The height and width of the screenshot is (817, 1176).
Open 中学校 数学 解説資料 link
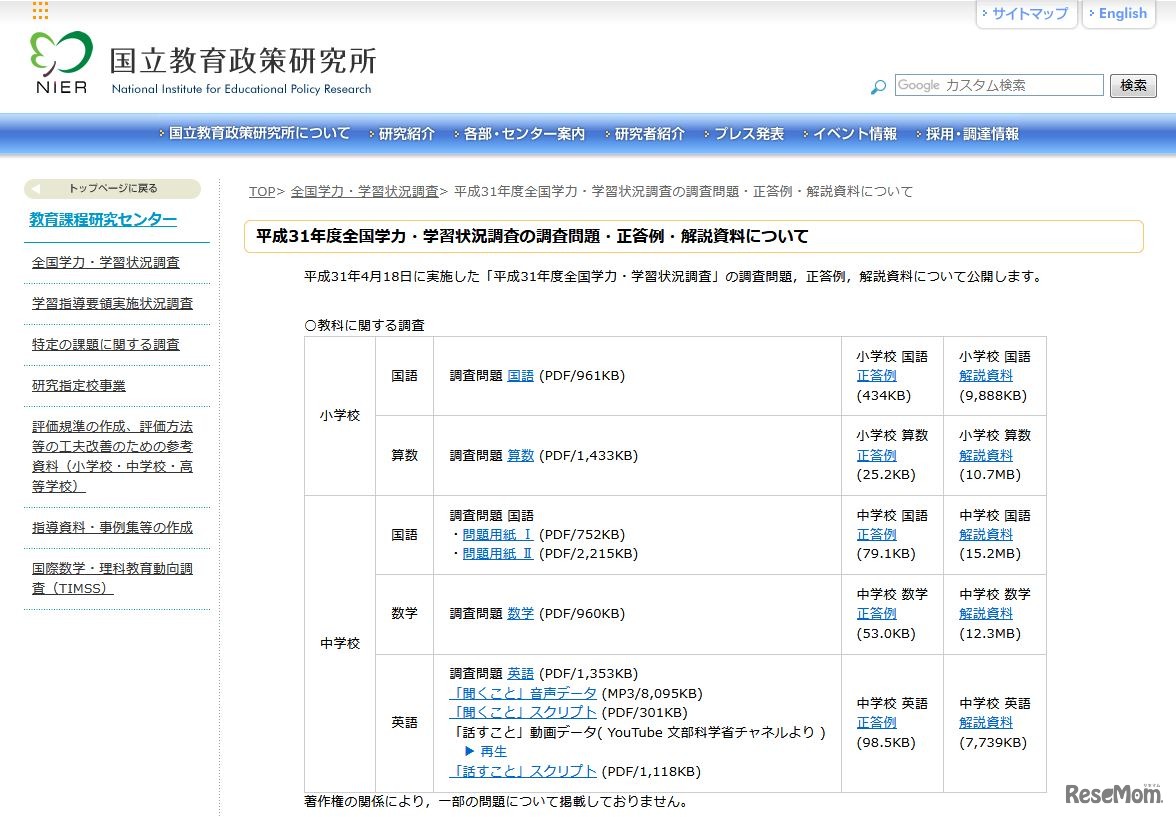point(985,614)
